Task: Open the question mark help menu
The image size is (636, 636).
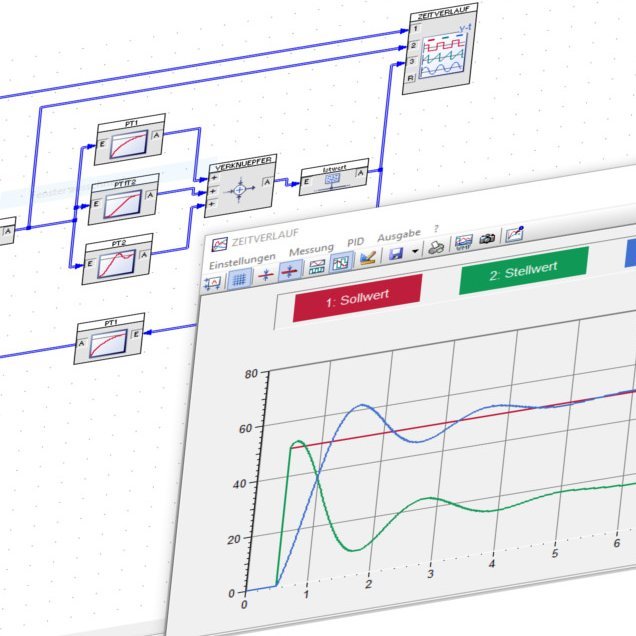Action: tap(436, 228)
